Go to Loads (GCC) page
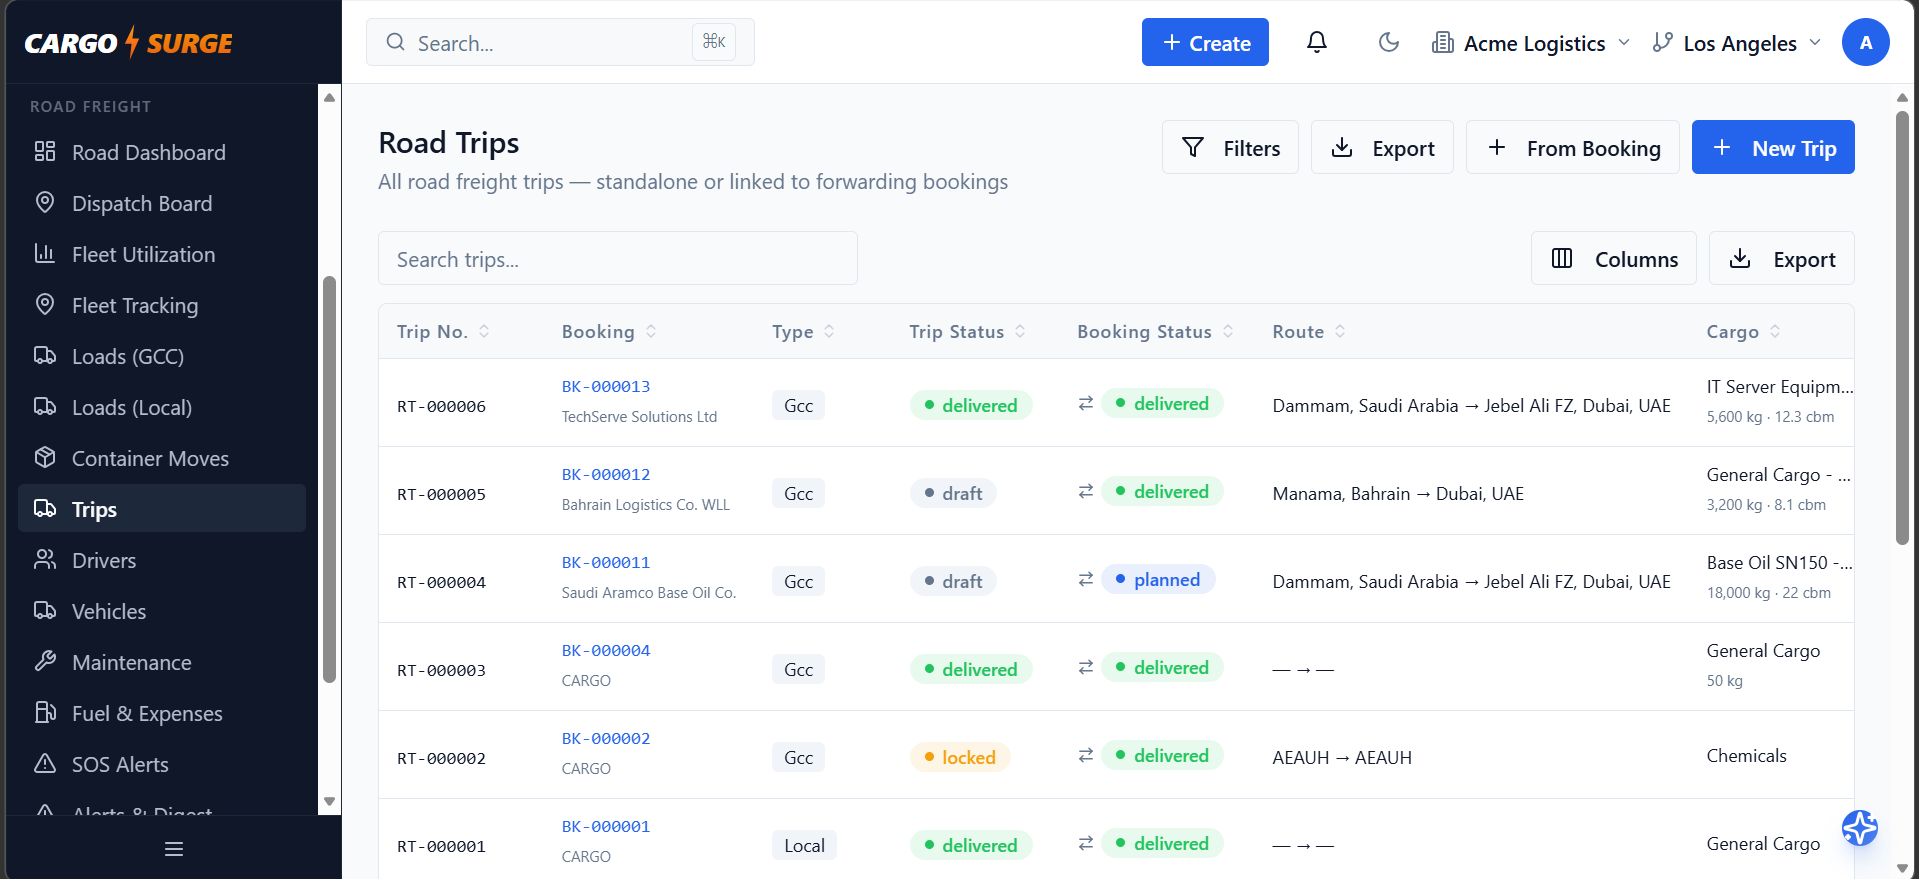 coord(162,356)
